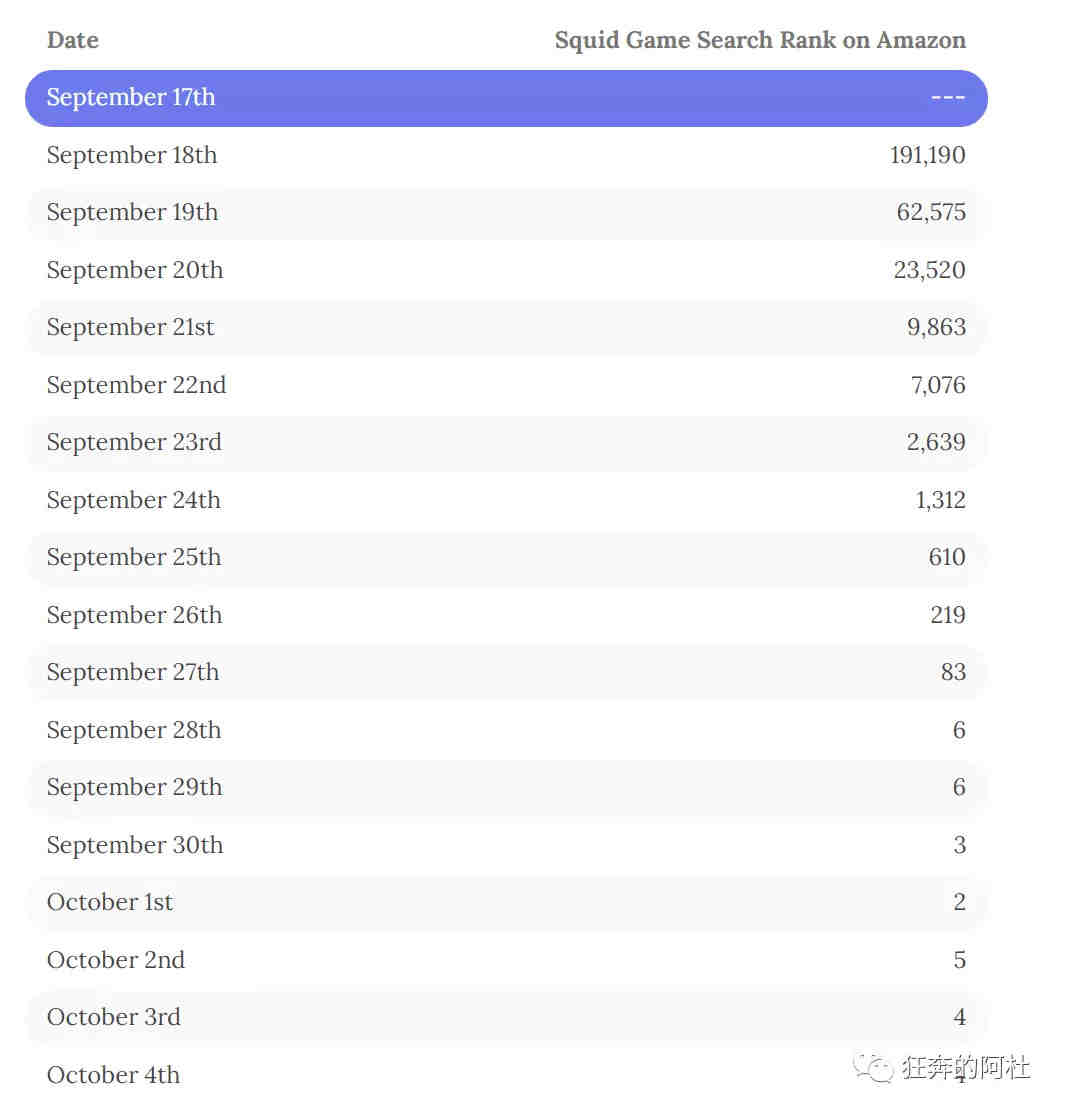Select the September 30th date cell
Screen dimensions: 1065x1114
tap(135, 845)
